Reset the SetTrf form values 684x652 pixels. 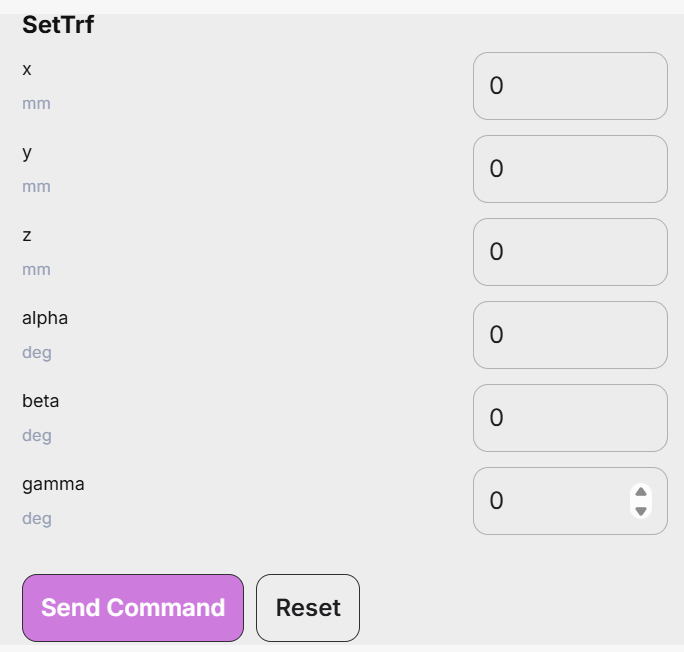click(x=308, y=608)
